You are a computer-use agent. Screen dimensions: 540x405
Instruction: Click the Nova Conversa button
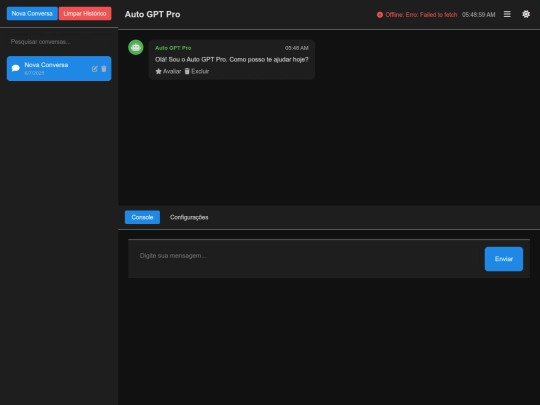coord(32,13)
